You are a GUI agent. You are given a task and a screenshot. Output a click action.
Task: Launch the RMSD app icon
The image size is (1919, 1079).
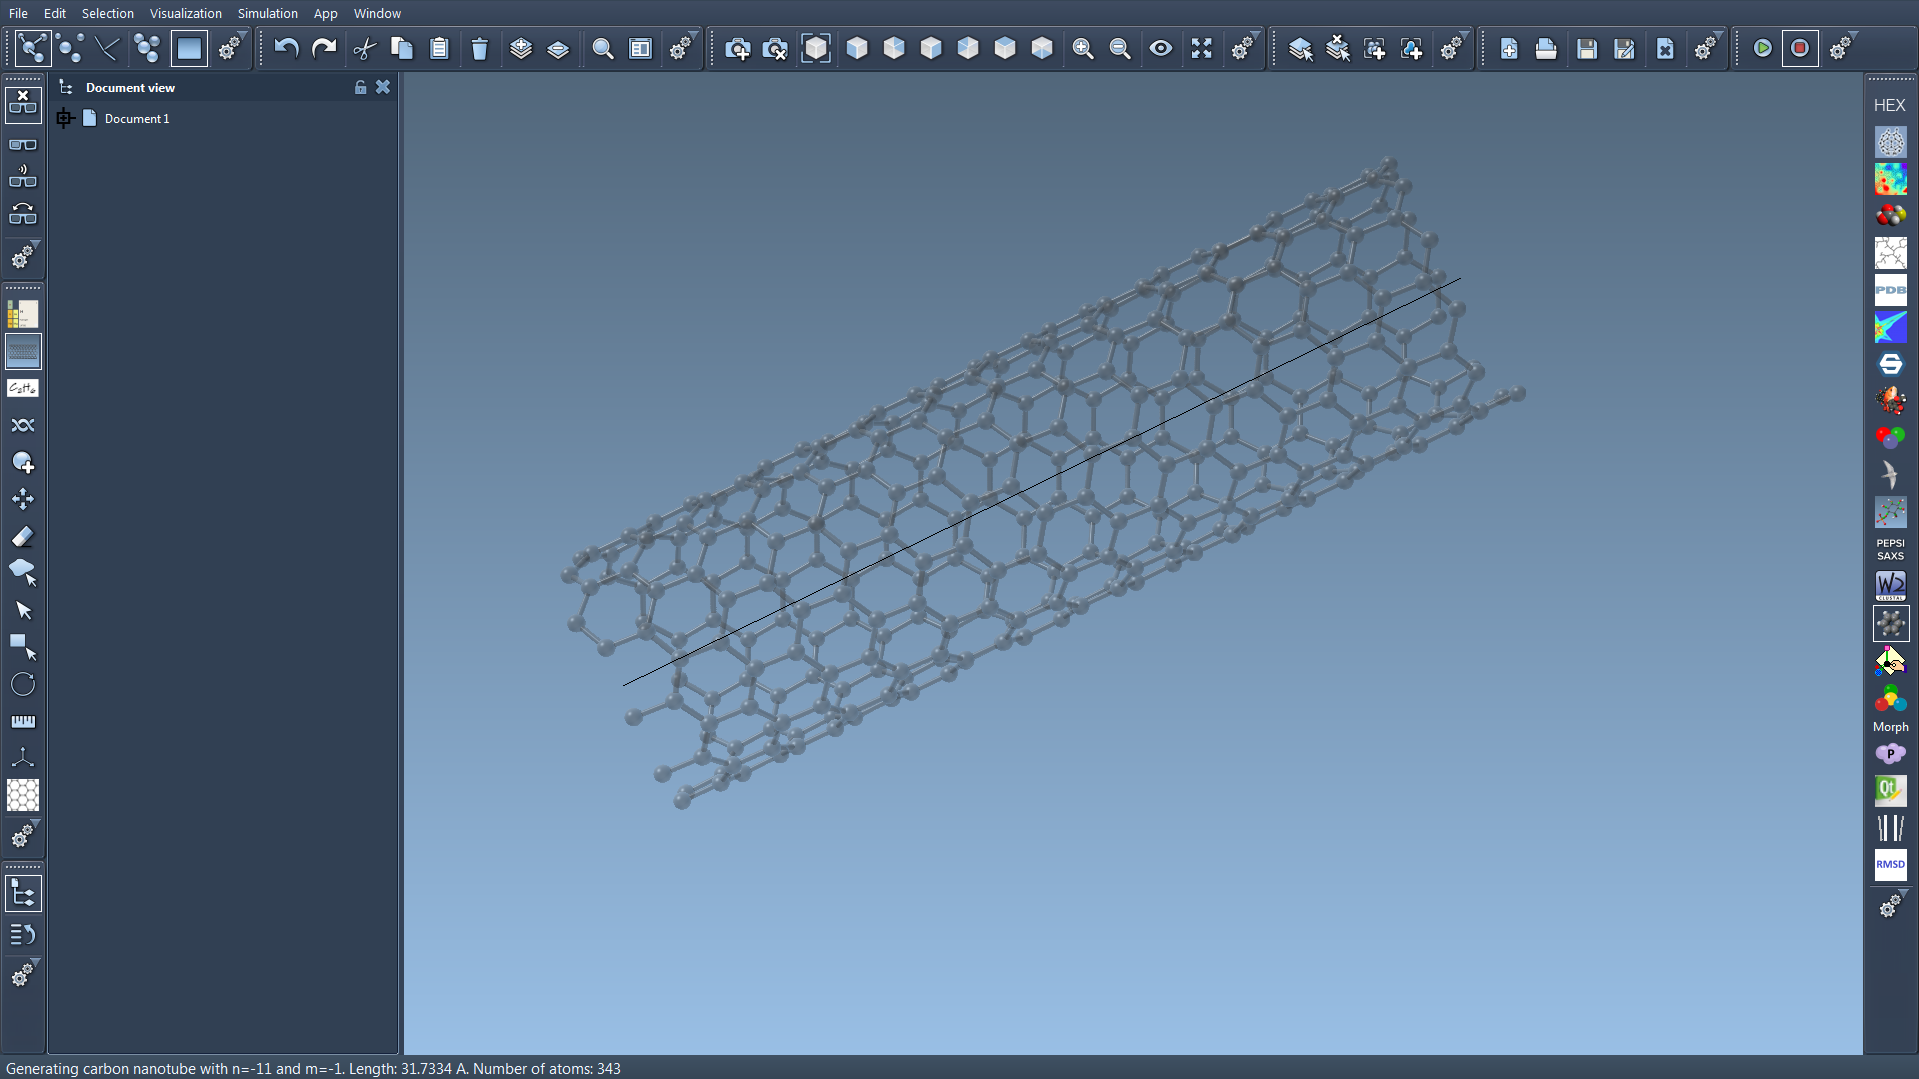[1890, 865]
